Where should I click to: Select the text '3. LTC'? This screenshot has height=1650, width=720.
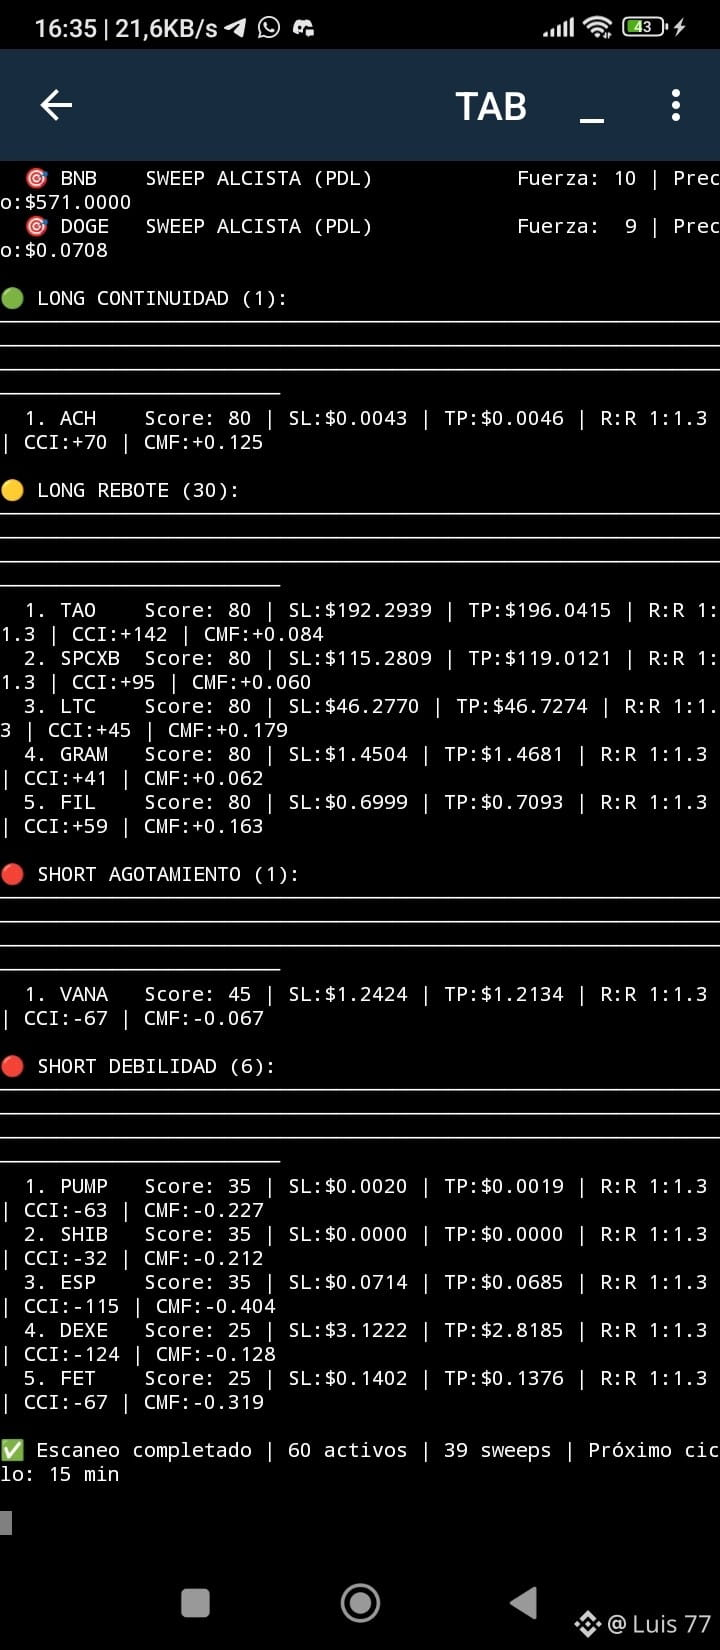click(x=61, y=706)
